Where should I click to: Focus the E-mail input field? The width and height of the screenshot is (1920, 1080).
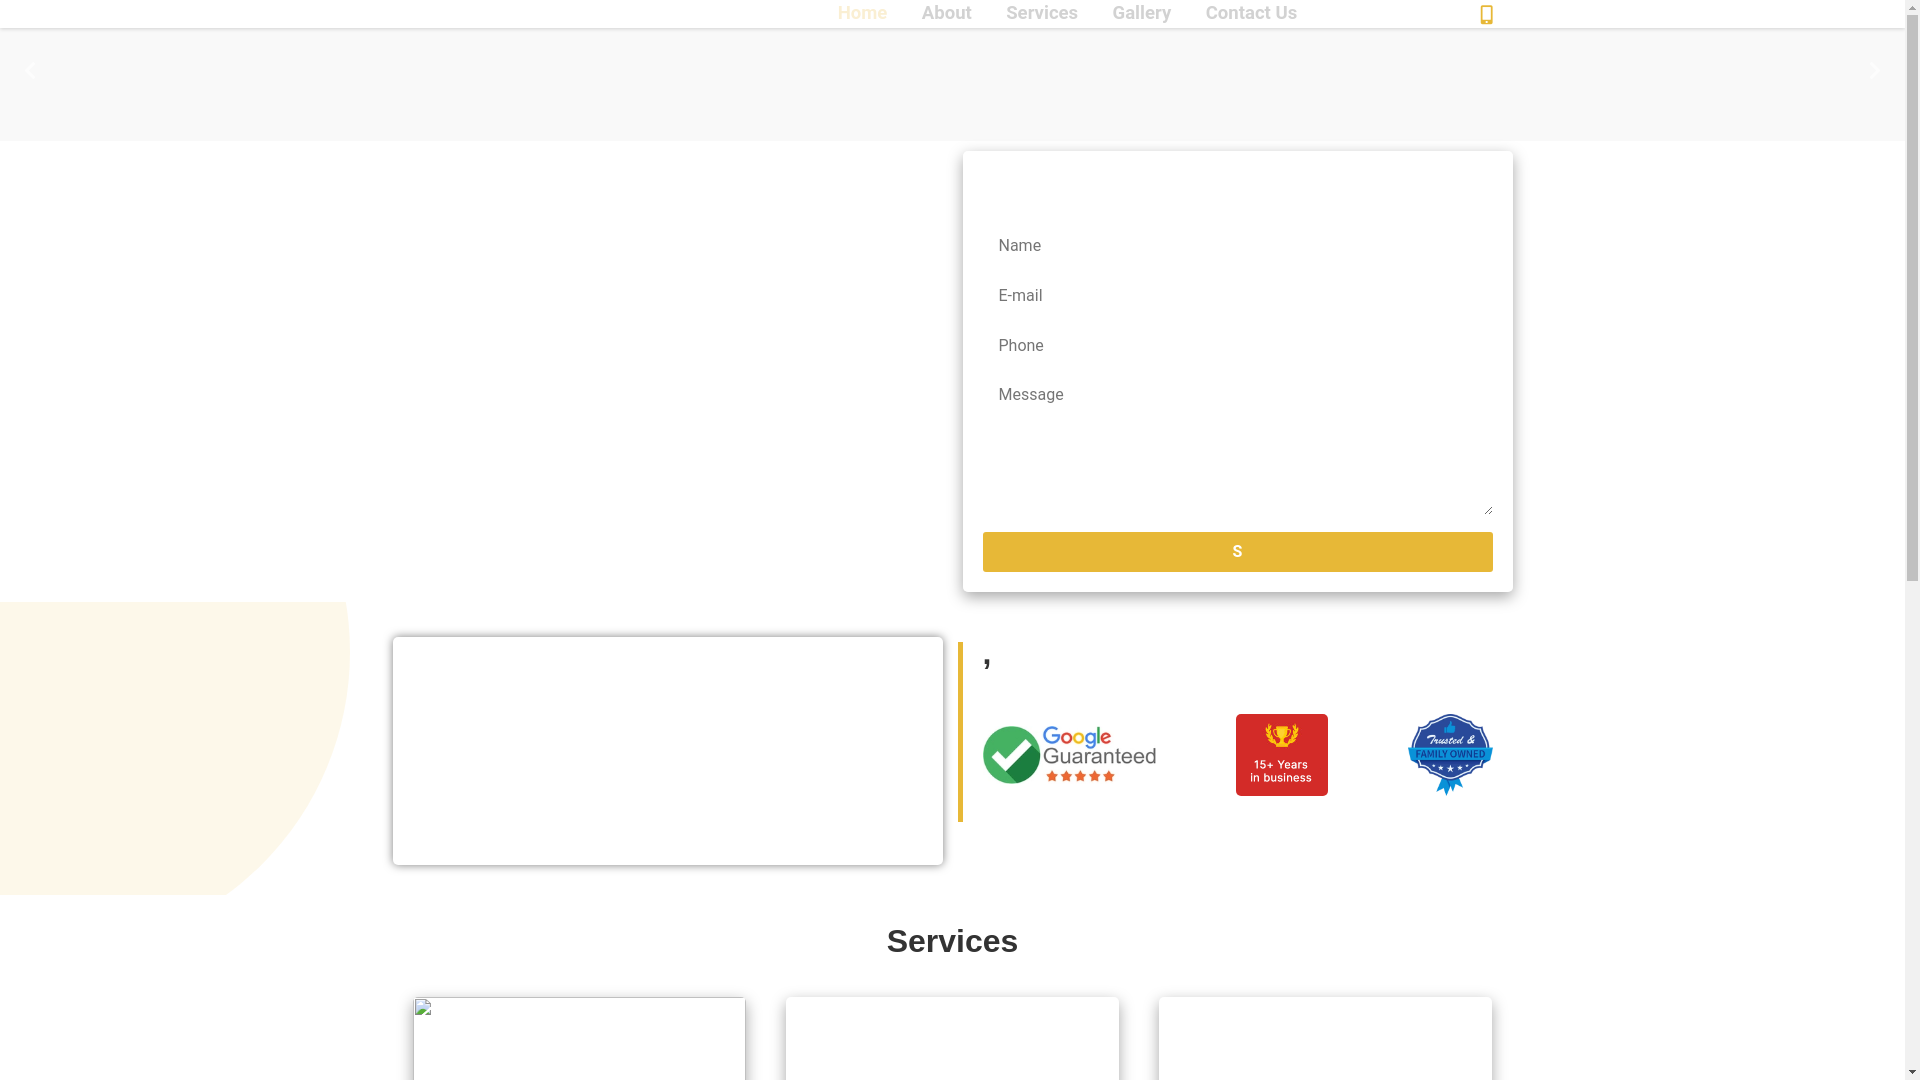[1237, 296]
